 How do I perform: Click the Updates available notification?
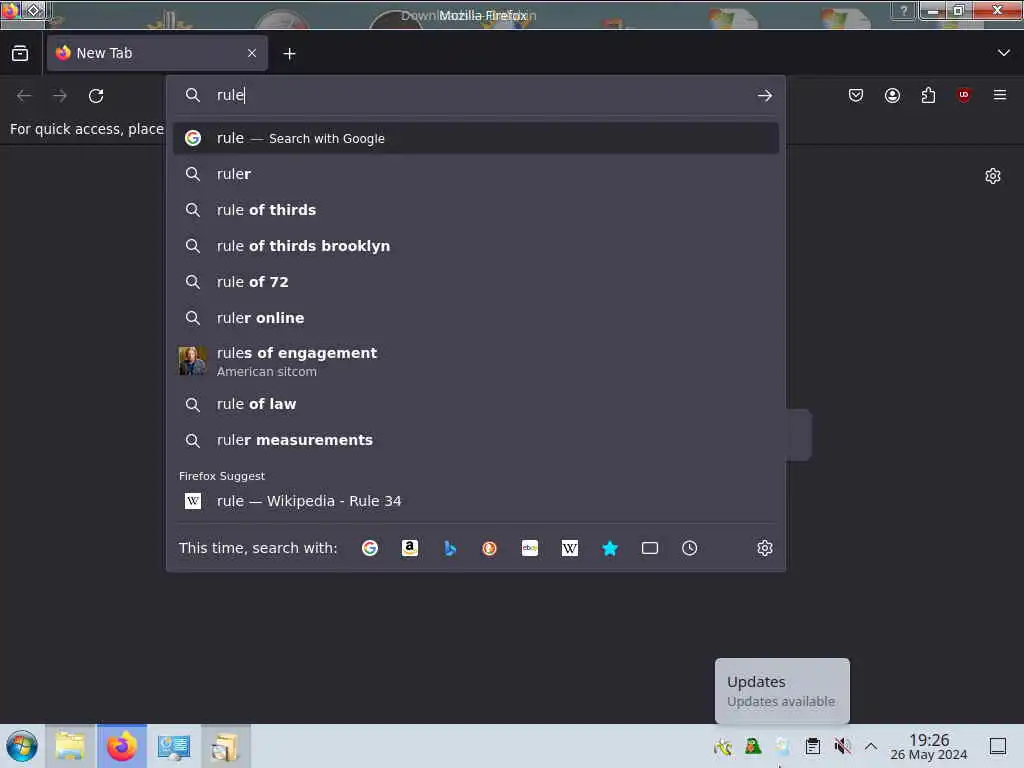782,691
